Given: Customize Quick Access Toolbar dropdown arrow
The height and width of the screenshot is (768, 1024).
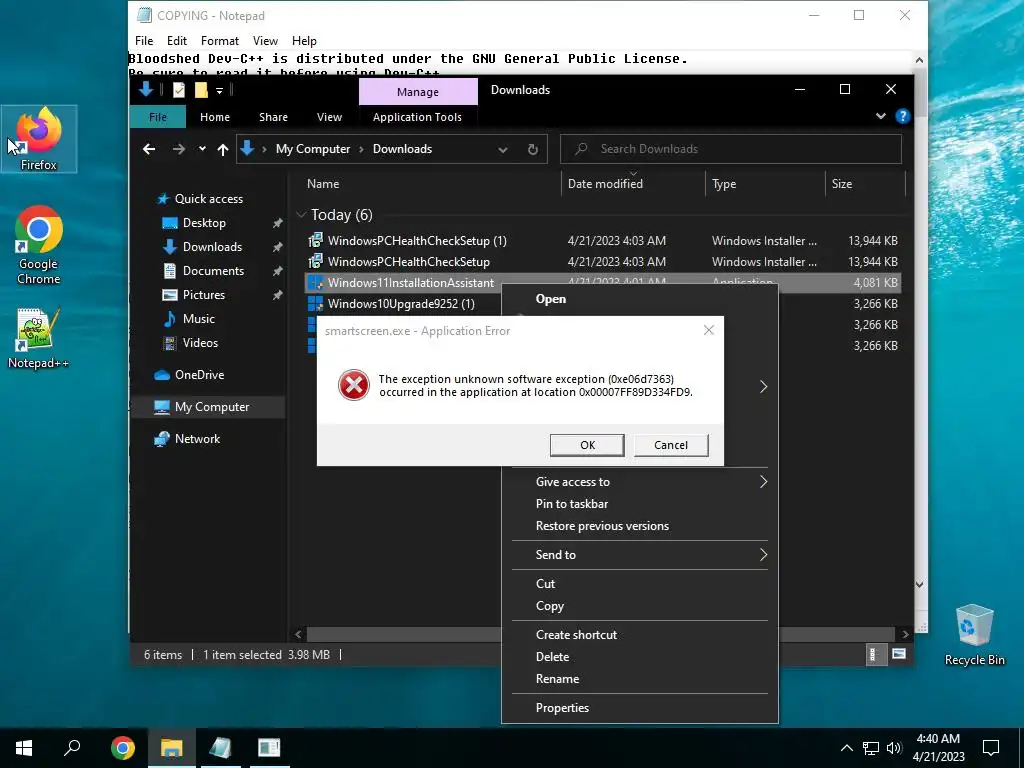Looking at the screenshot, I should tap(219, 90).
